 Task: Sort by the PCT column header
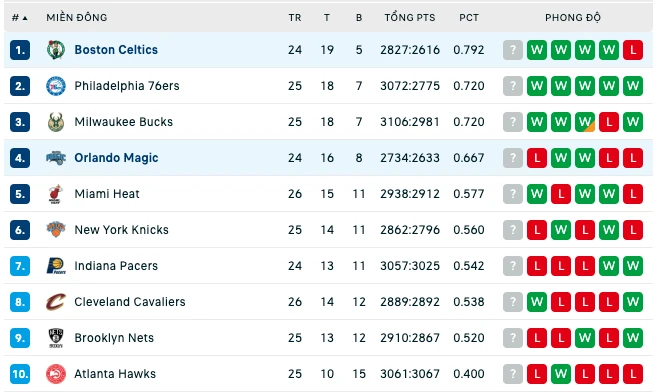(x=468, y=18)
